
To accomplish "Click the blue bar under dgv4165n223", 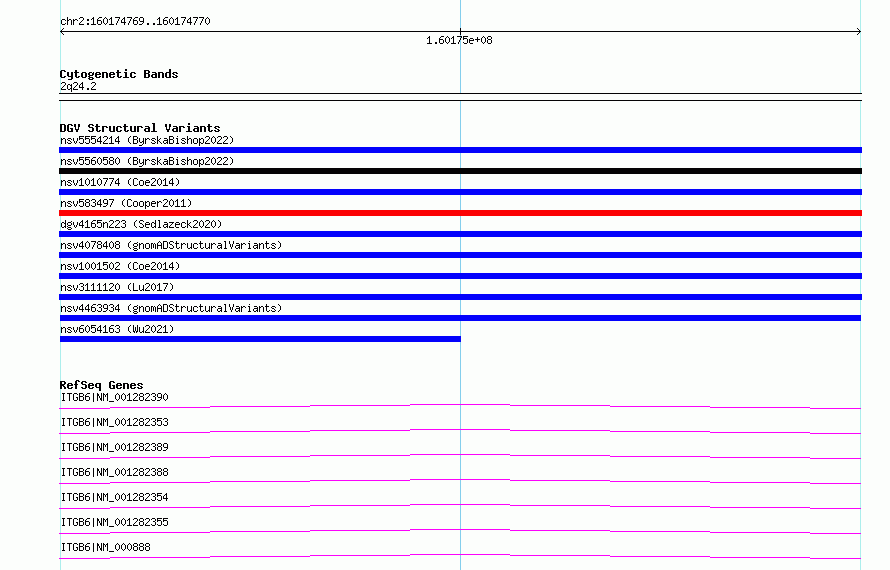I will [x=460, y=234].
